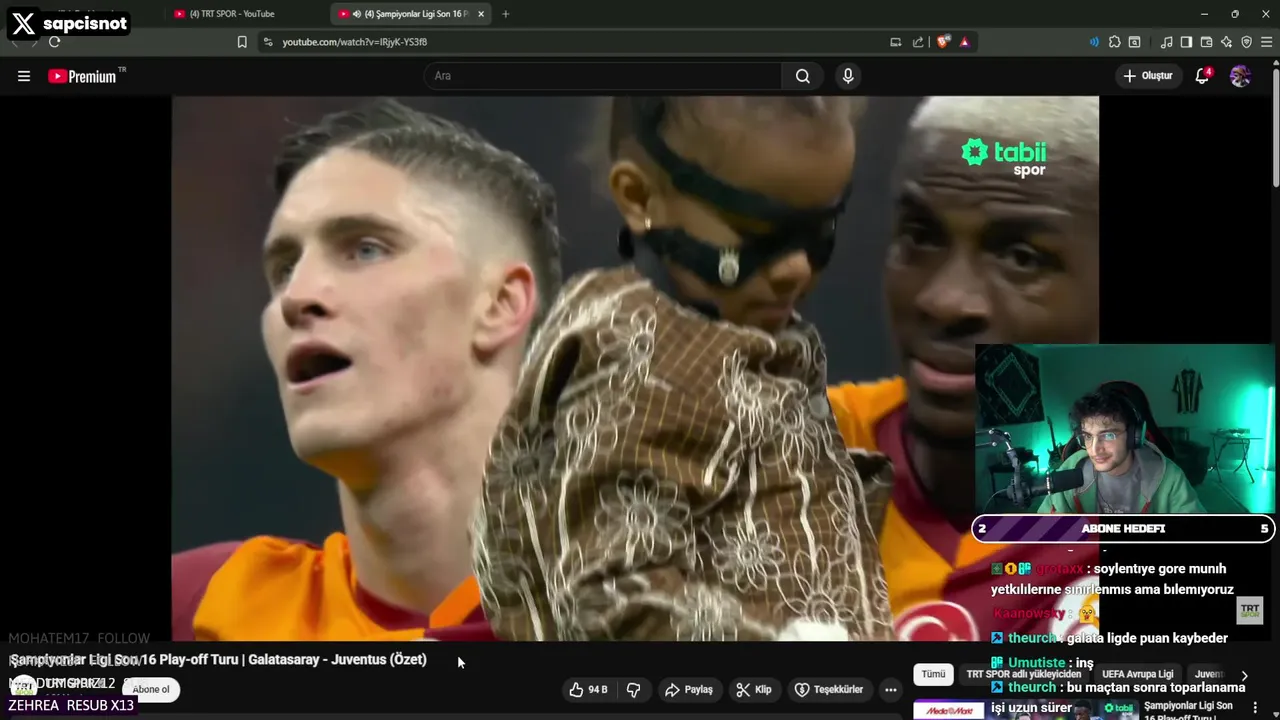Click the blue sound waves toolbar icon

[x=1094, y=42]
